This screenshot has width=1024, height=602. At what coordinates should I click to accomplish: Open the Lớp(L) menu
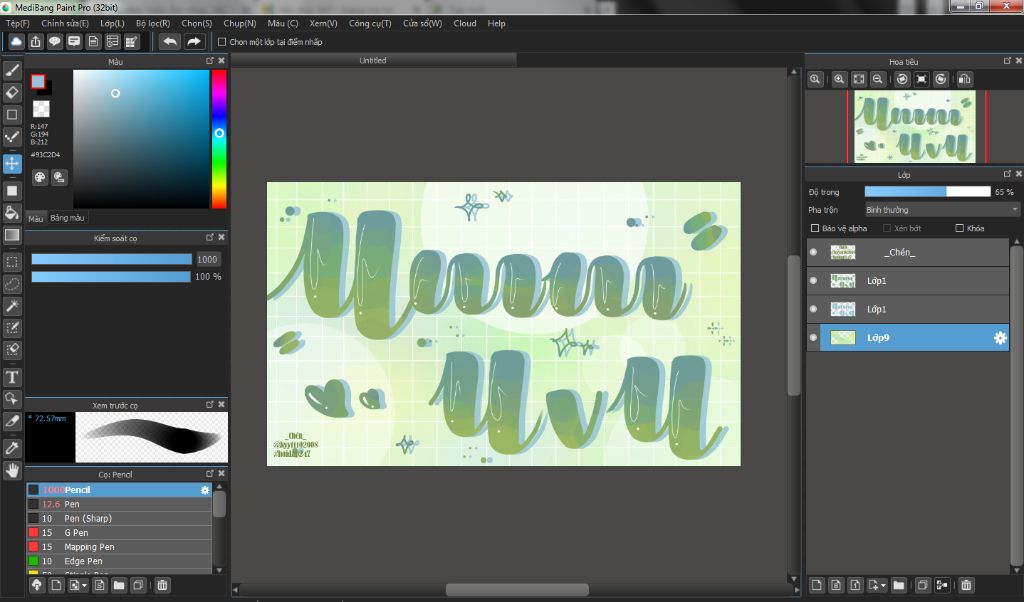point(112,23)
